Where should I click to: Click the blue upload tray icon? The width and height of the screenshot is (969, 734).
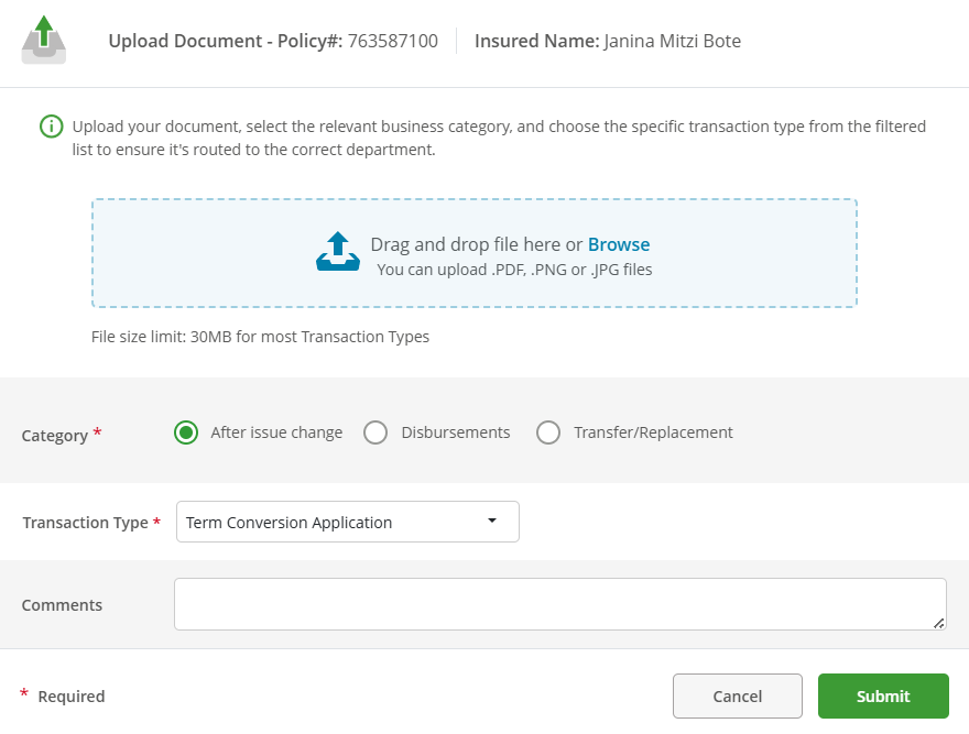pos(337,252)
